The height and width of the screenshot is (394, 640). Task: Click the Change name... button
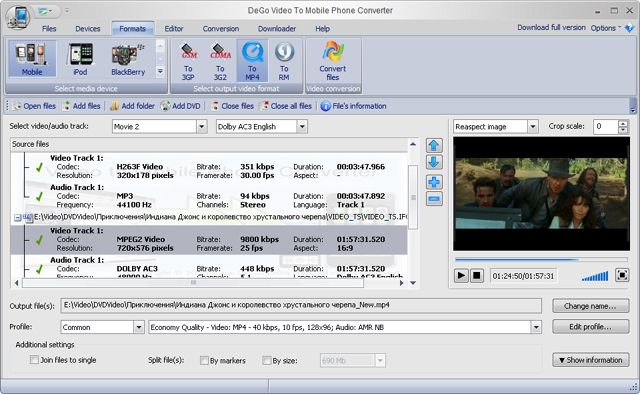click(591, 306)
